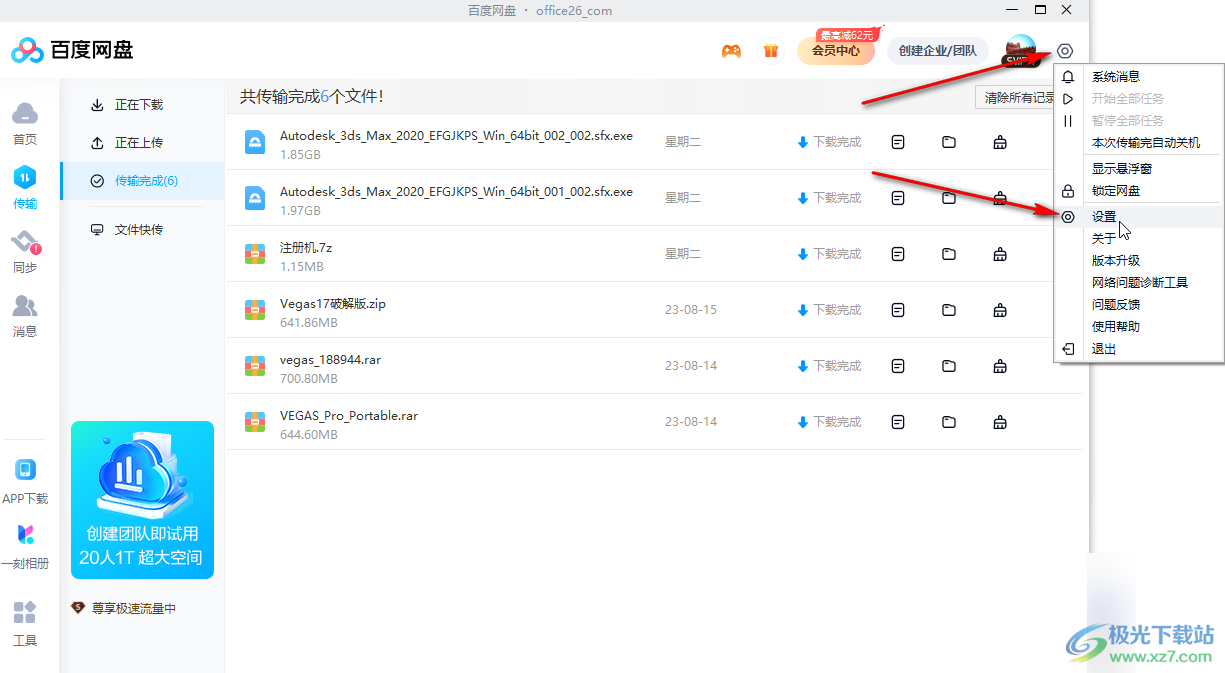The width and height of the screenshot is (1225, 673).
Task: Select 设置 from the dropdown menu
Action: click(x=1104, y=217)
